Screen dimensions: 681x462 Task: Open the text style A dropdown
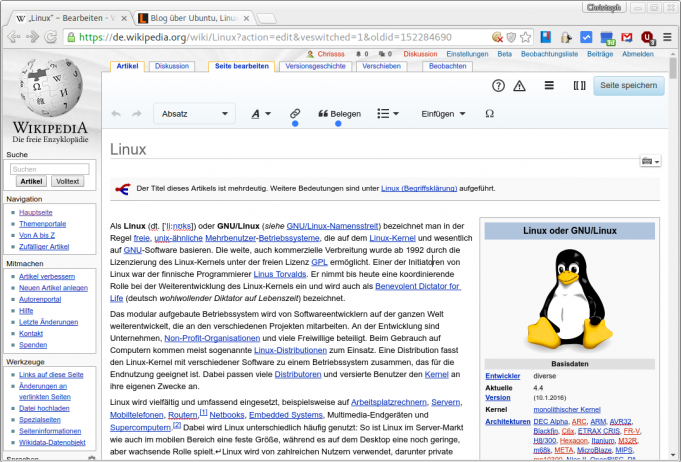[x=261, y=114]
